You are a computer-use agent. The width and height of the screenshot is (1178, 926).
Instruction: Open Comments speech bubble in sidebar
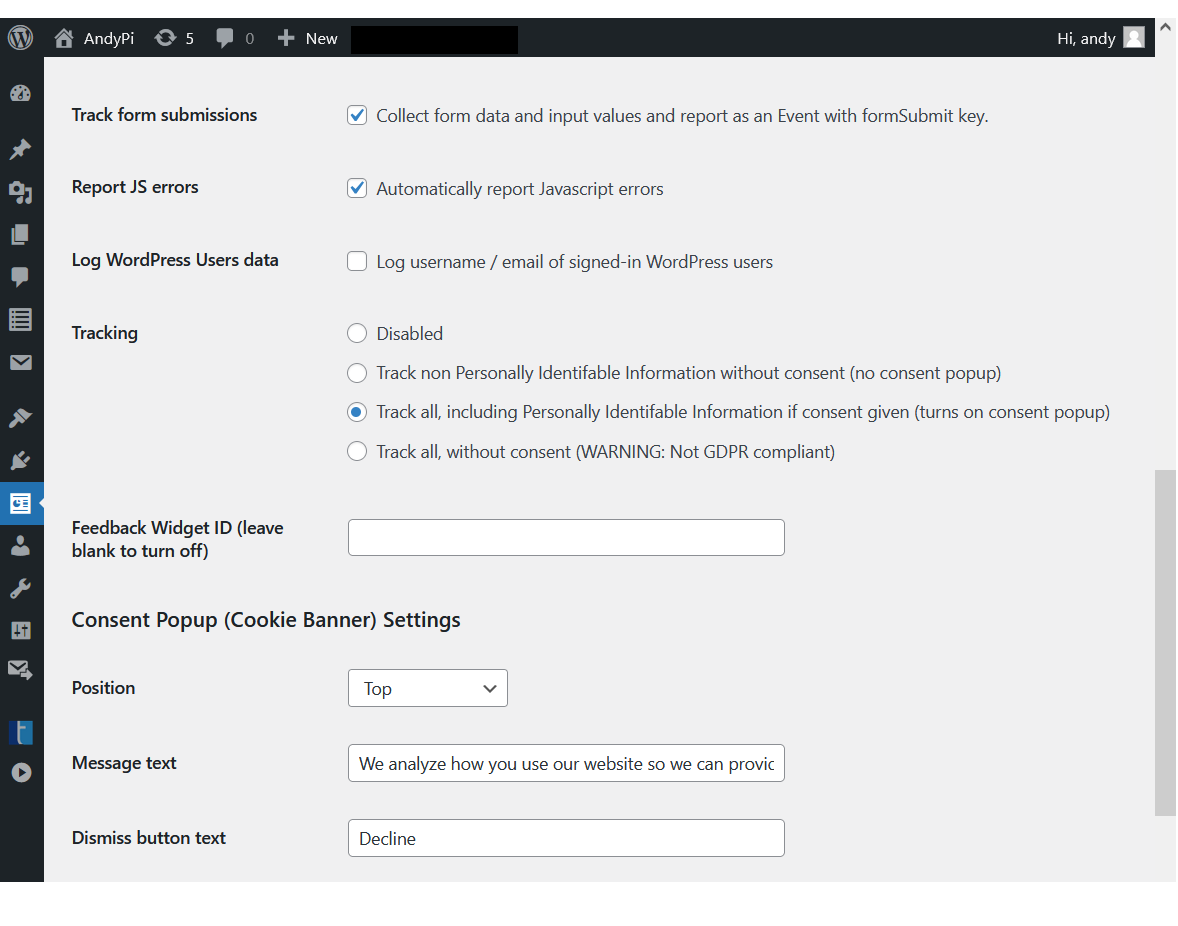[x=21, y=277]
